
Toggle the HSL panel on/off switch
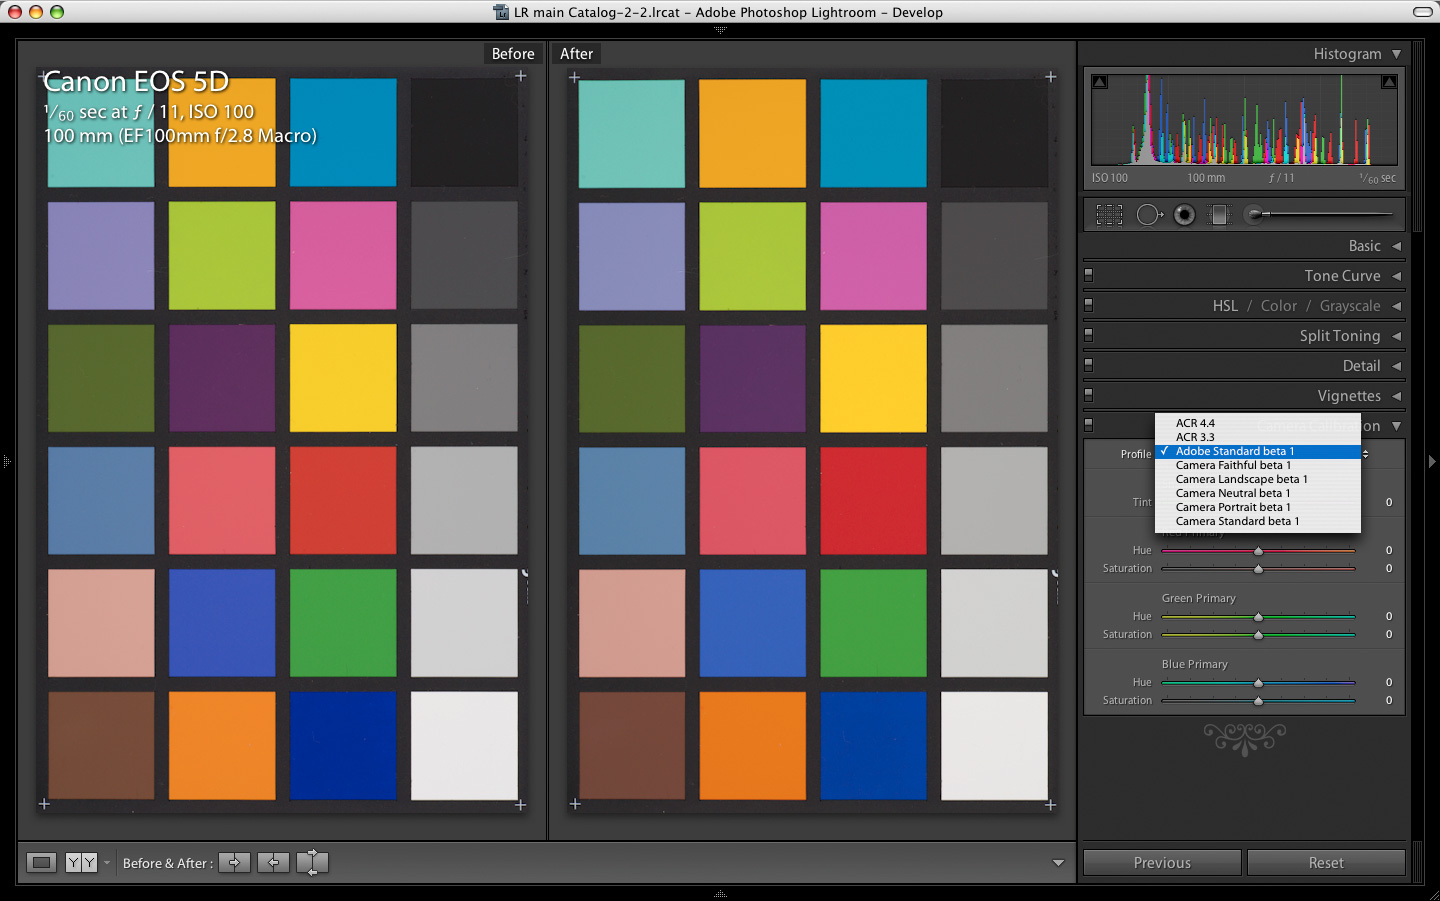click(x=1089, y=305)
